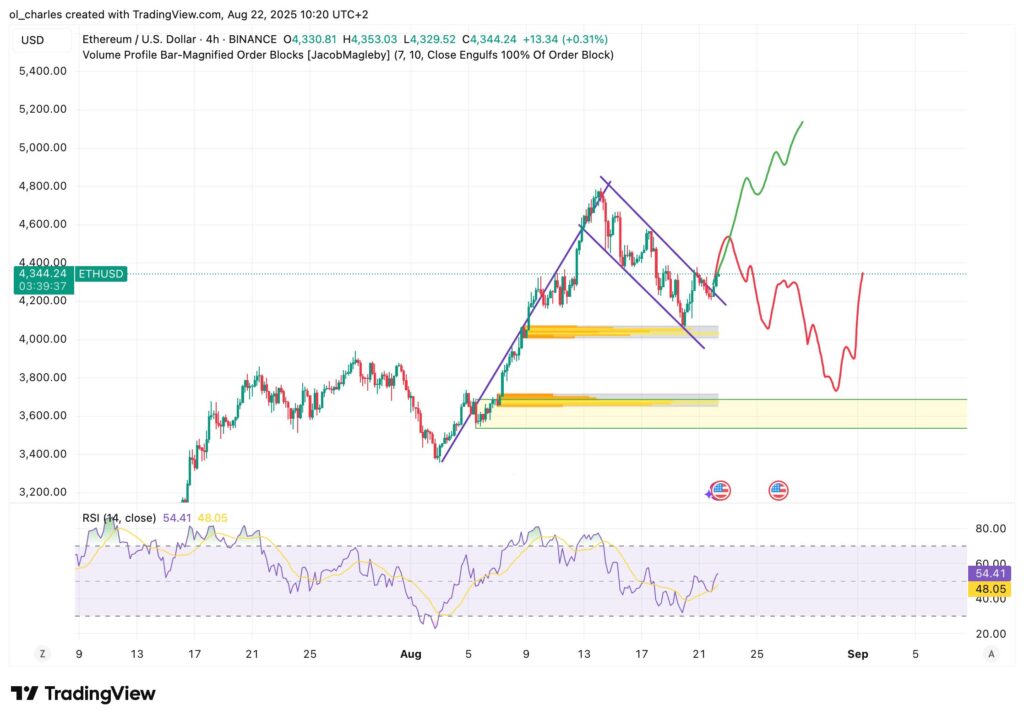Viewport: 1024px width, 721px height.
Task: Click the 4,344.24 price label on the price scale
Action: point(42,273)
